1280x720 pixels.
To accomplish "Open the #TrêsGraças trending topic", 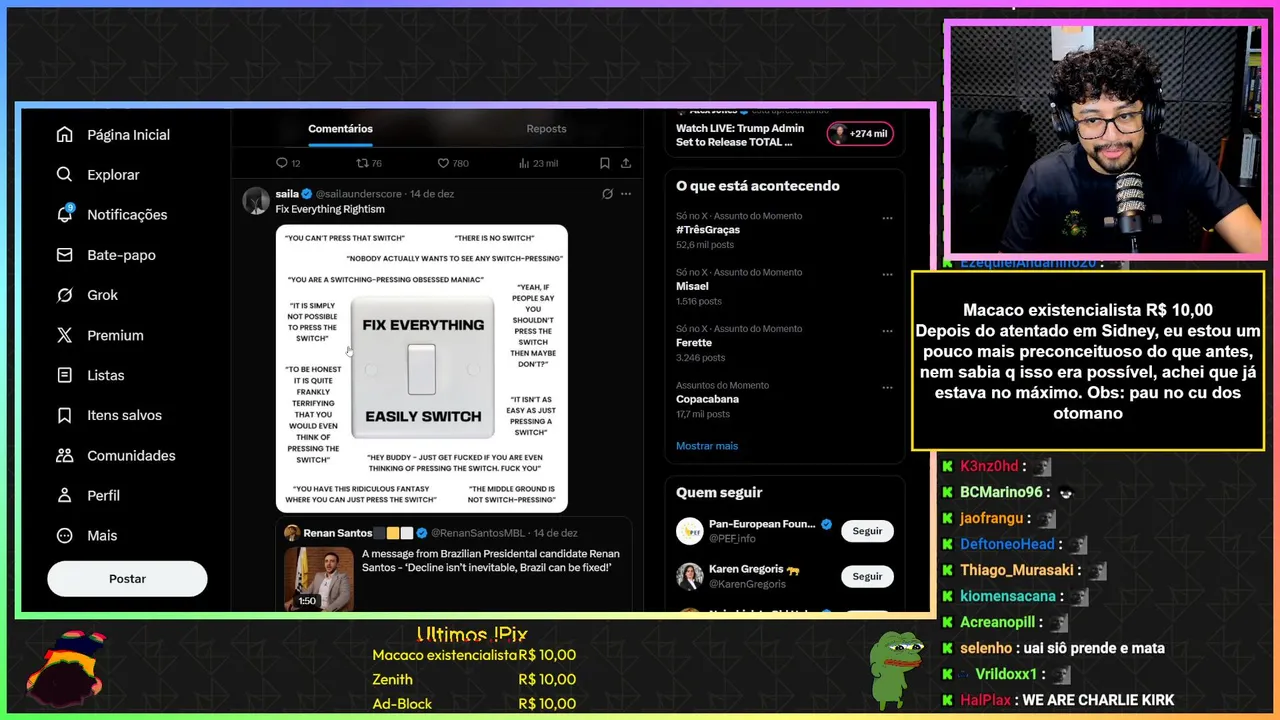I will [x=708, y=230].
